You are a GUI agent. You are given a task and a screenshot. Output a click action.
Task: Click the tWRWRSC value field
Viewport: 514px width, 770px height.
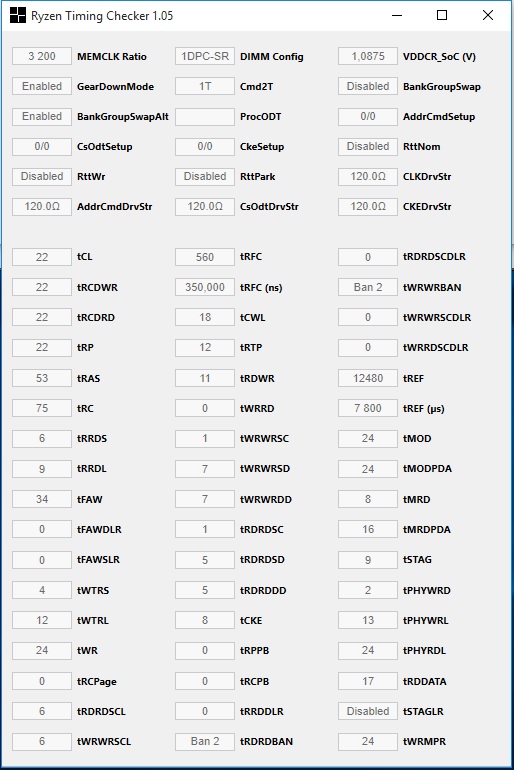pos(205,438)
